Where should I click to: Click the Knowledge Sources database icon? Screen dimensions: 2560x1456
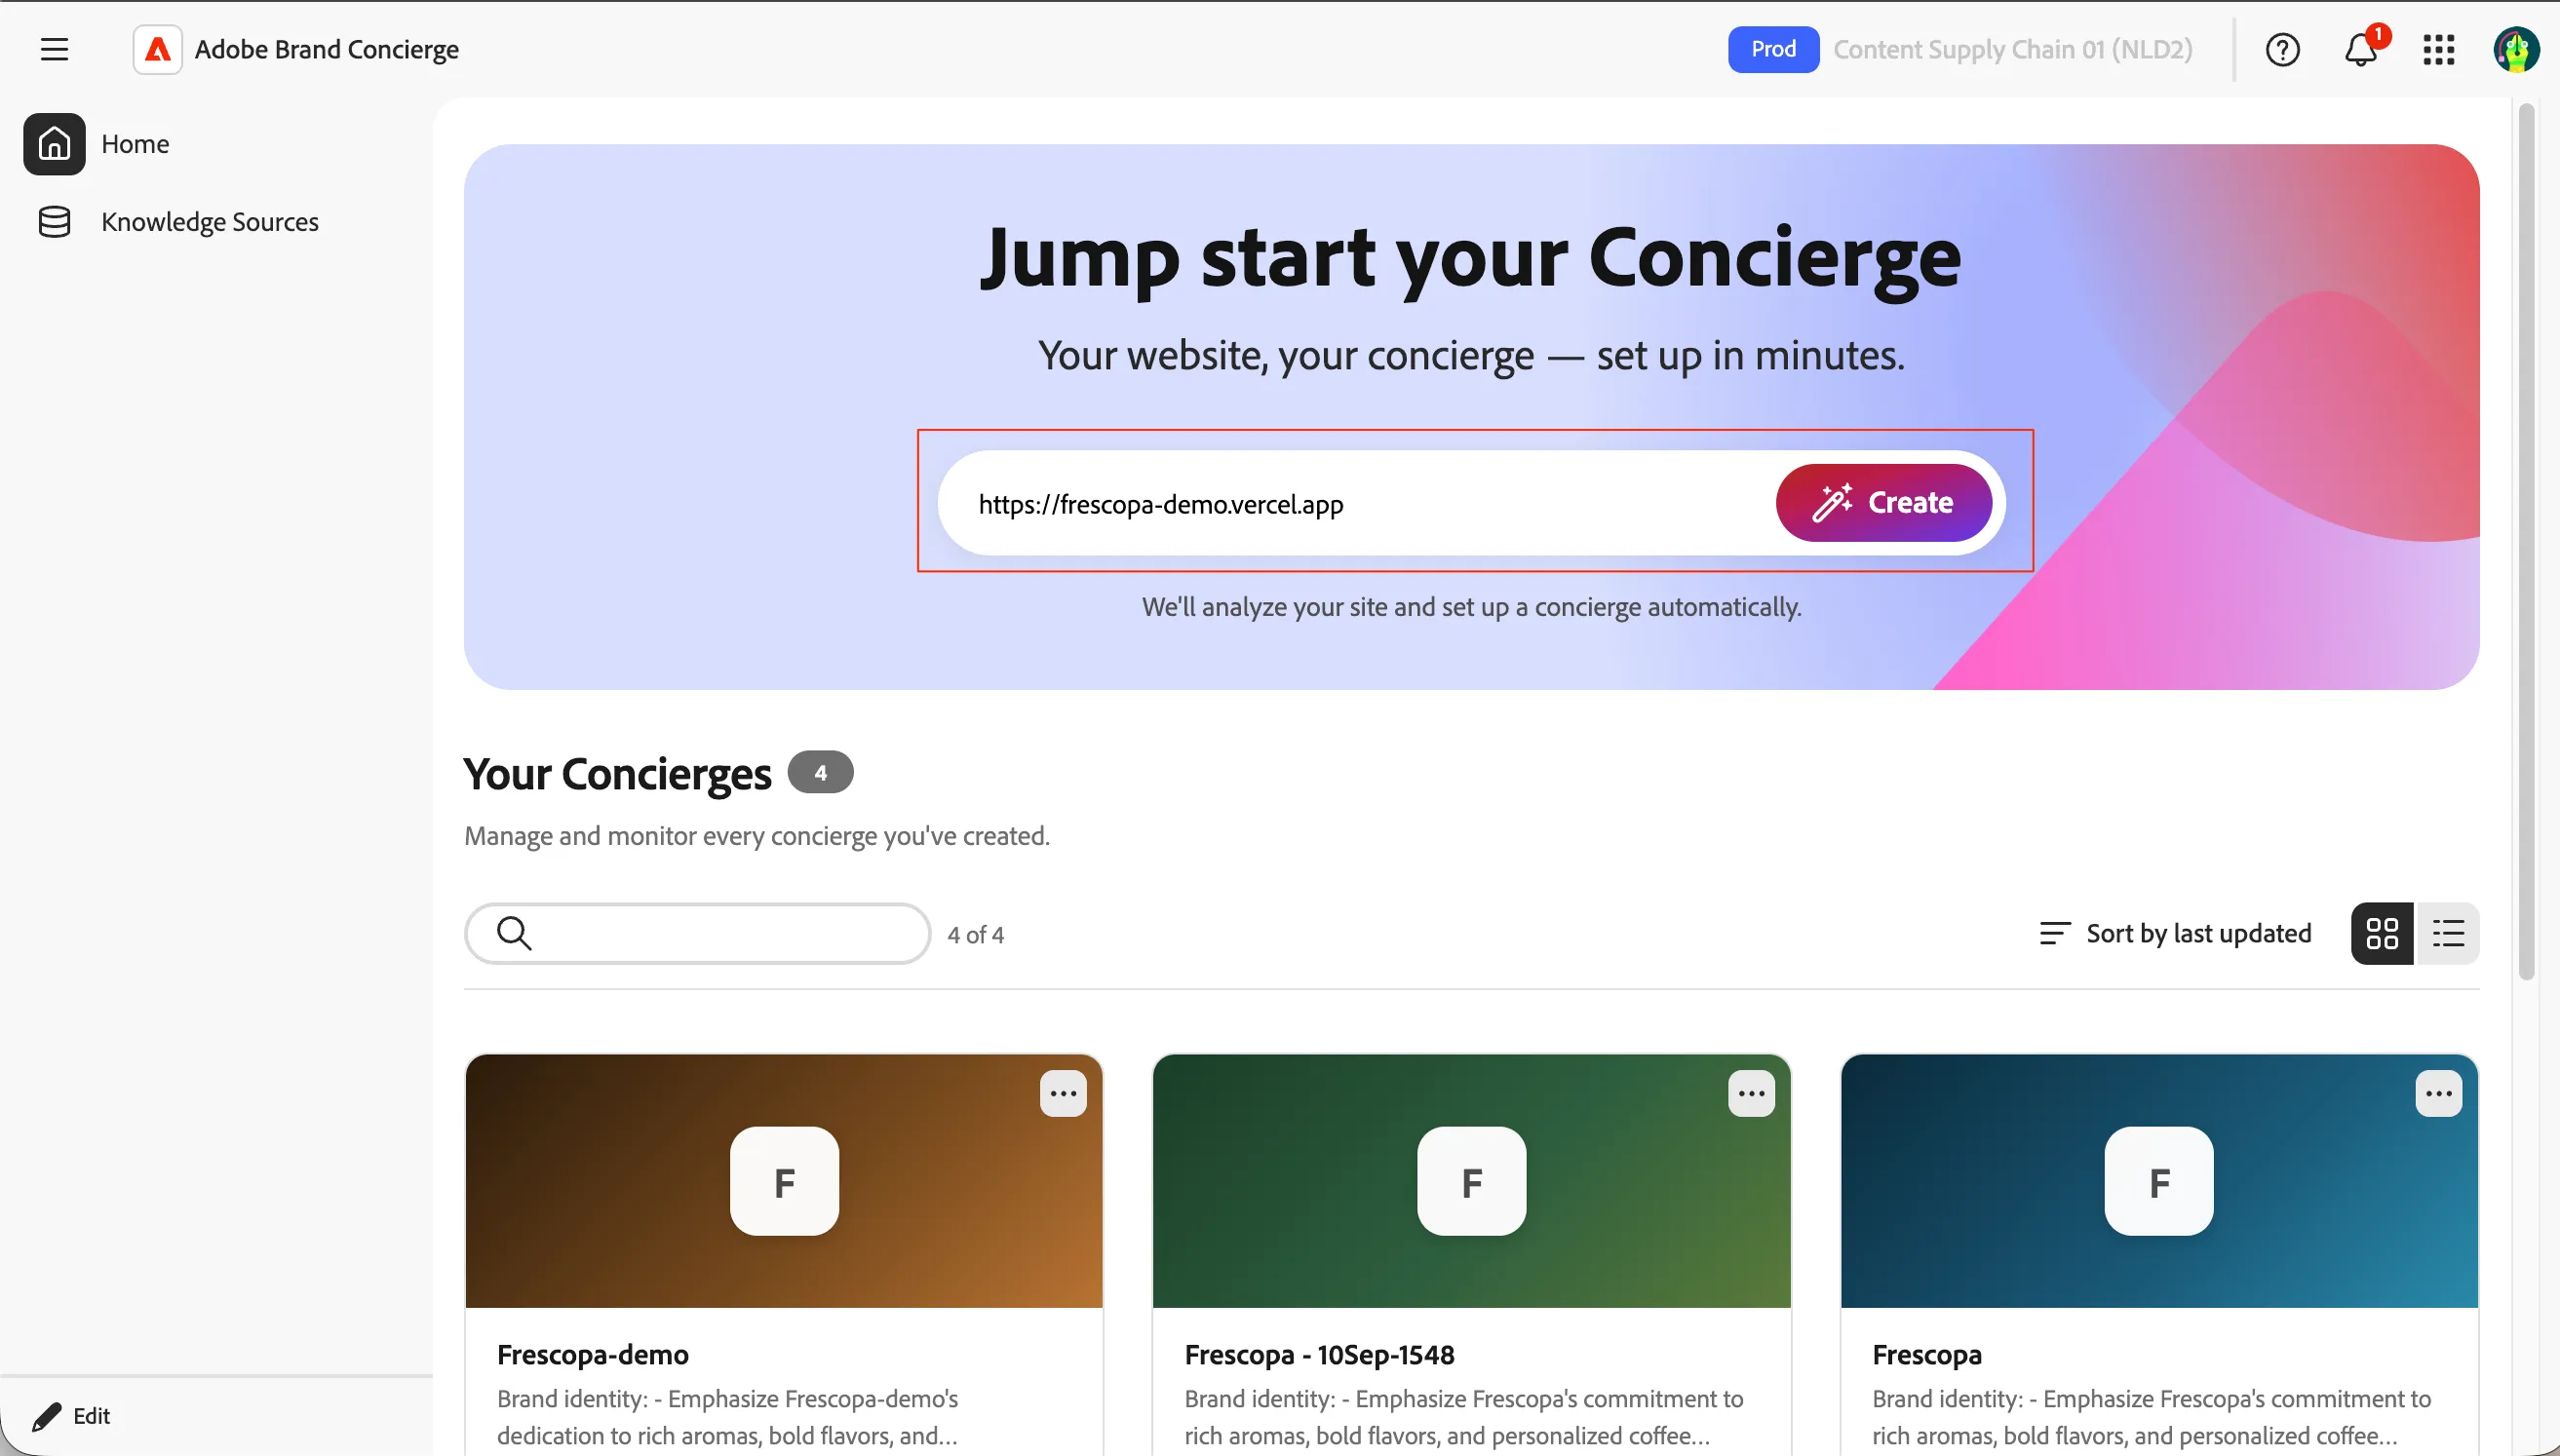(x=54, y=222)
